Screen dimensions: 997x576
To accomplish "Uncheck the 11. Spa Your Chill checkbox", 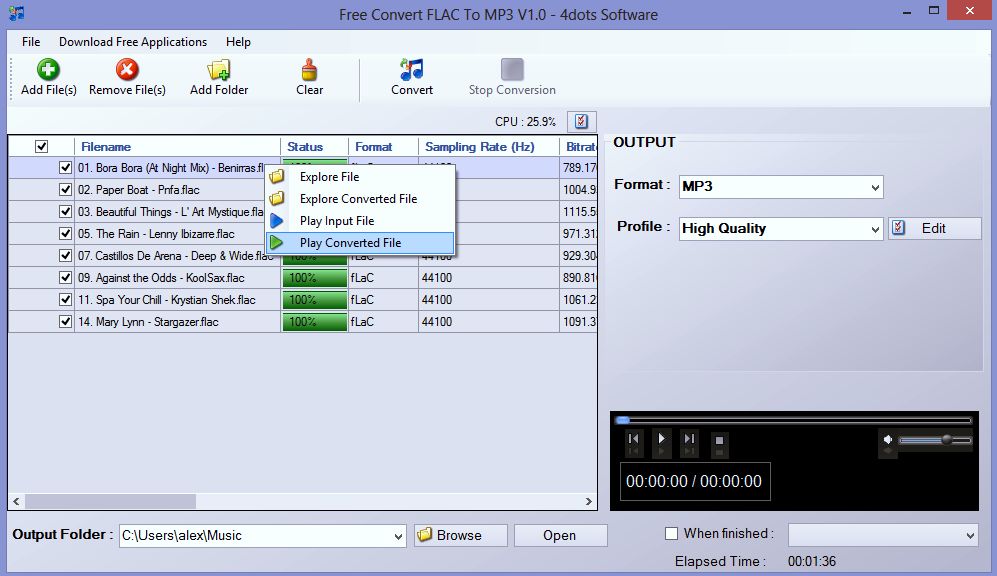I will pos(65,299).
